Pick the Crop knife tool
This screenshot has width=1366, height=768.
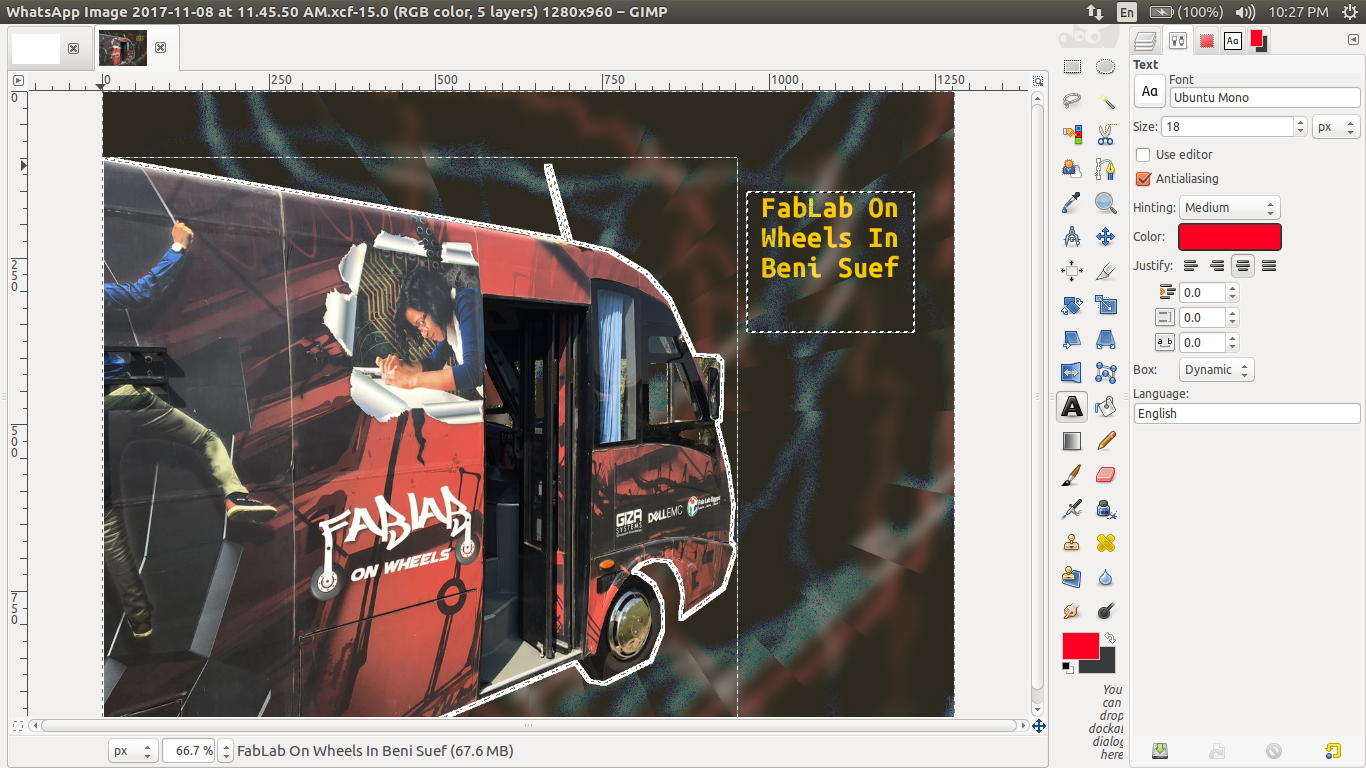point(1105,271)
